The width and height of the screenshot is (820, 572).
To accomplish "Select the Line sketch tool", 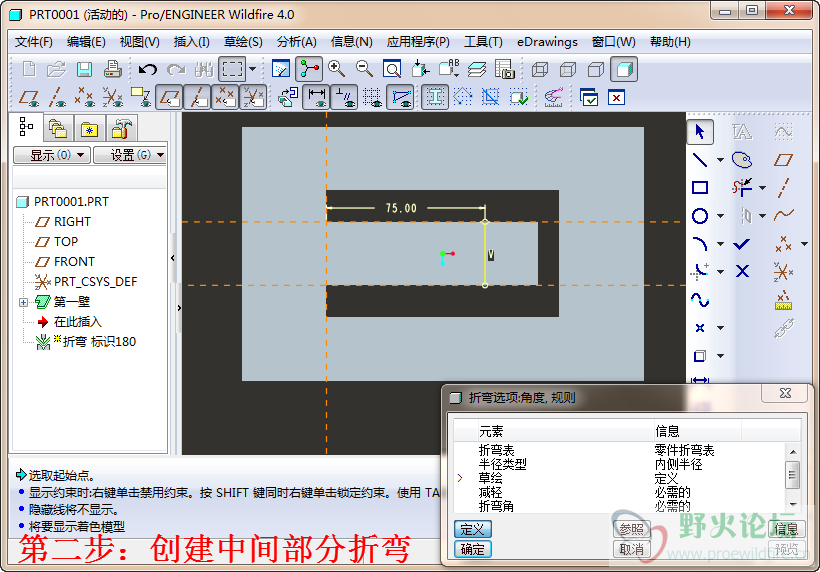I will click(x=700, y=159).
